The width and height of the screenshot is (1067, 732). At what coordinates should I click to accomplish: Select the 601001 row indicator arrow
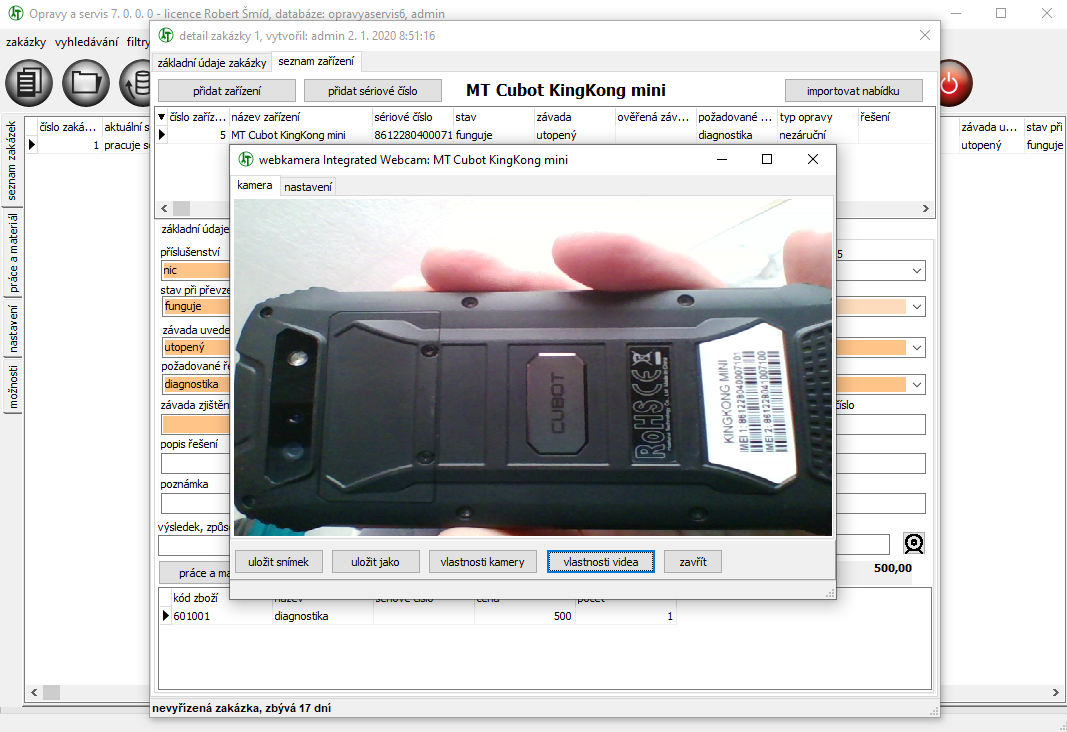tap(165, 616)
